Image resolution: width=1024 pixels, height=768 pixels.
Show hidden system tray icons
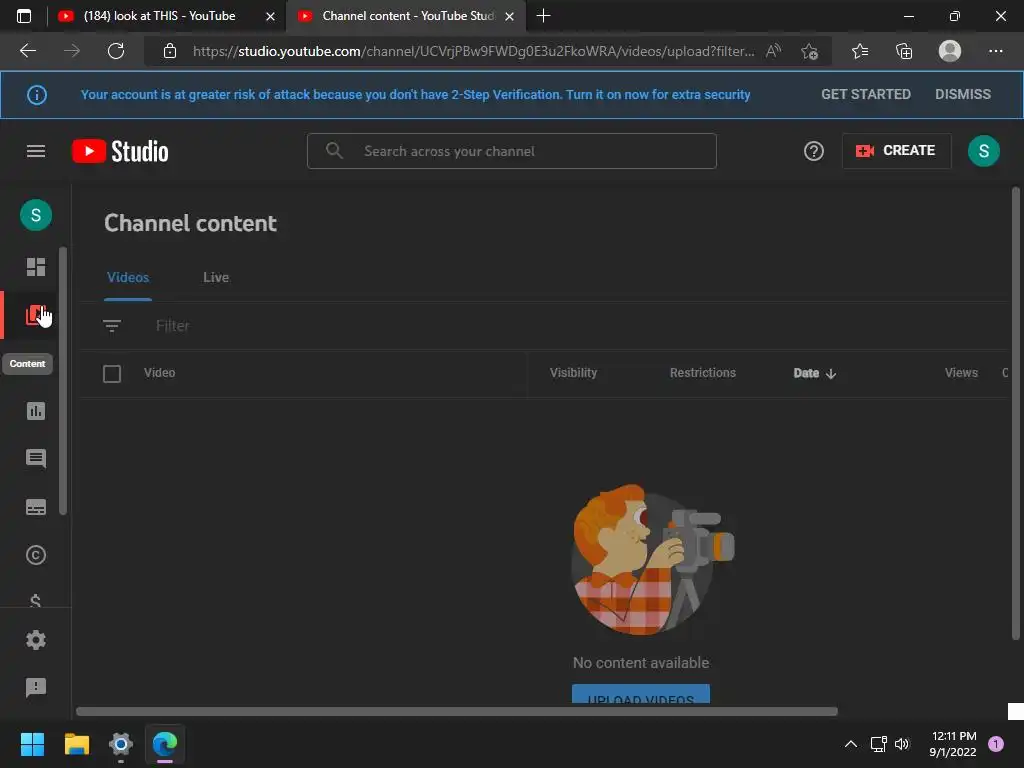coord(850,744)
